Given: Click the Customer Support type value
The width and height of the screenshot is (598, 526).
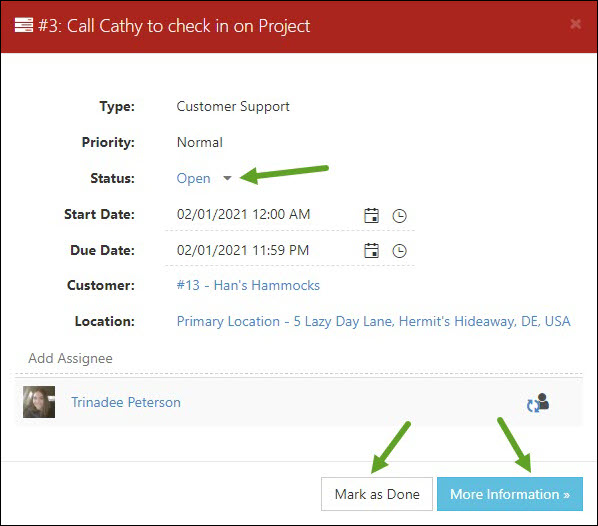Looking at the screenshot, I should pyautogui.click(x=233, y=106).
